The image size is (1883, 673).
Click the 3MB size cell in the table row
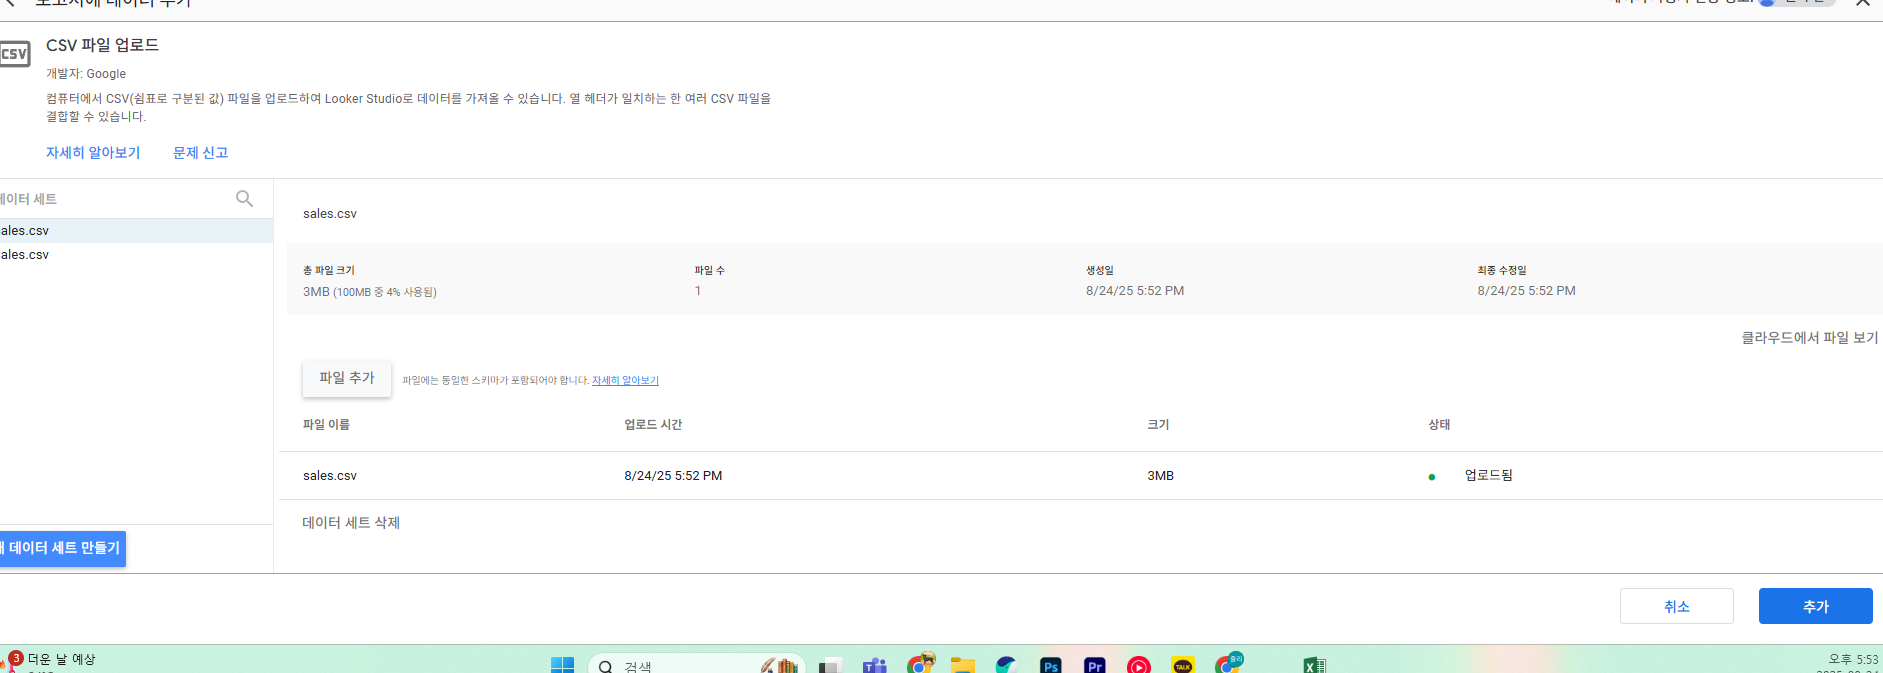(1160, 475)
